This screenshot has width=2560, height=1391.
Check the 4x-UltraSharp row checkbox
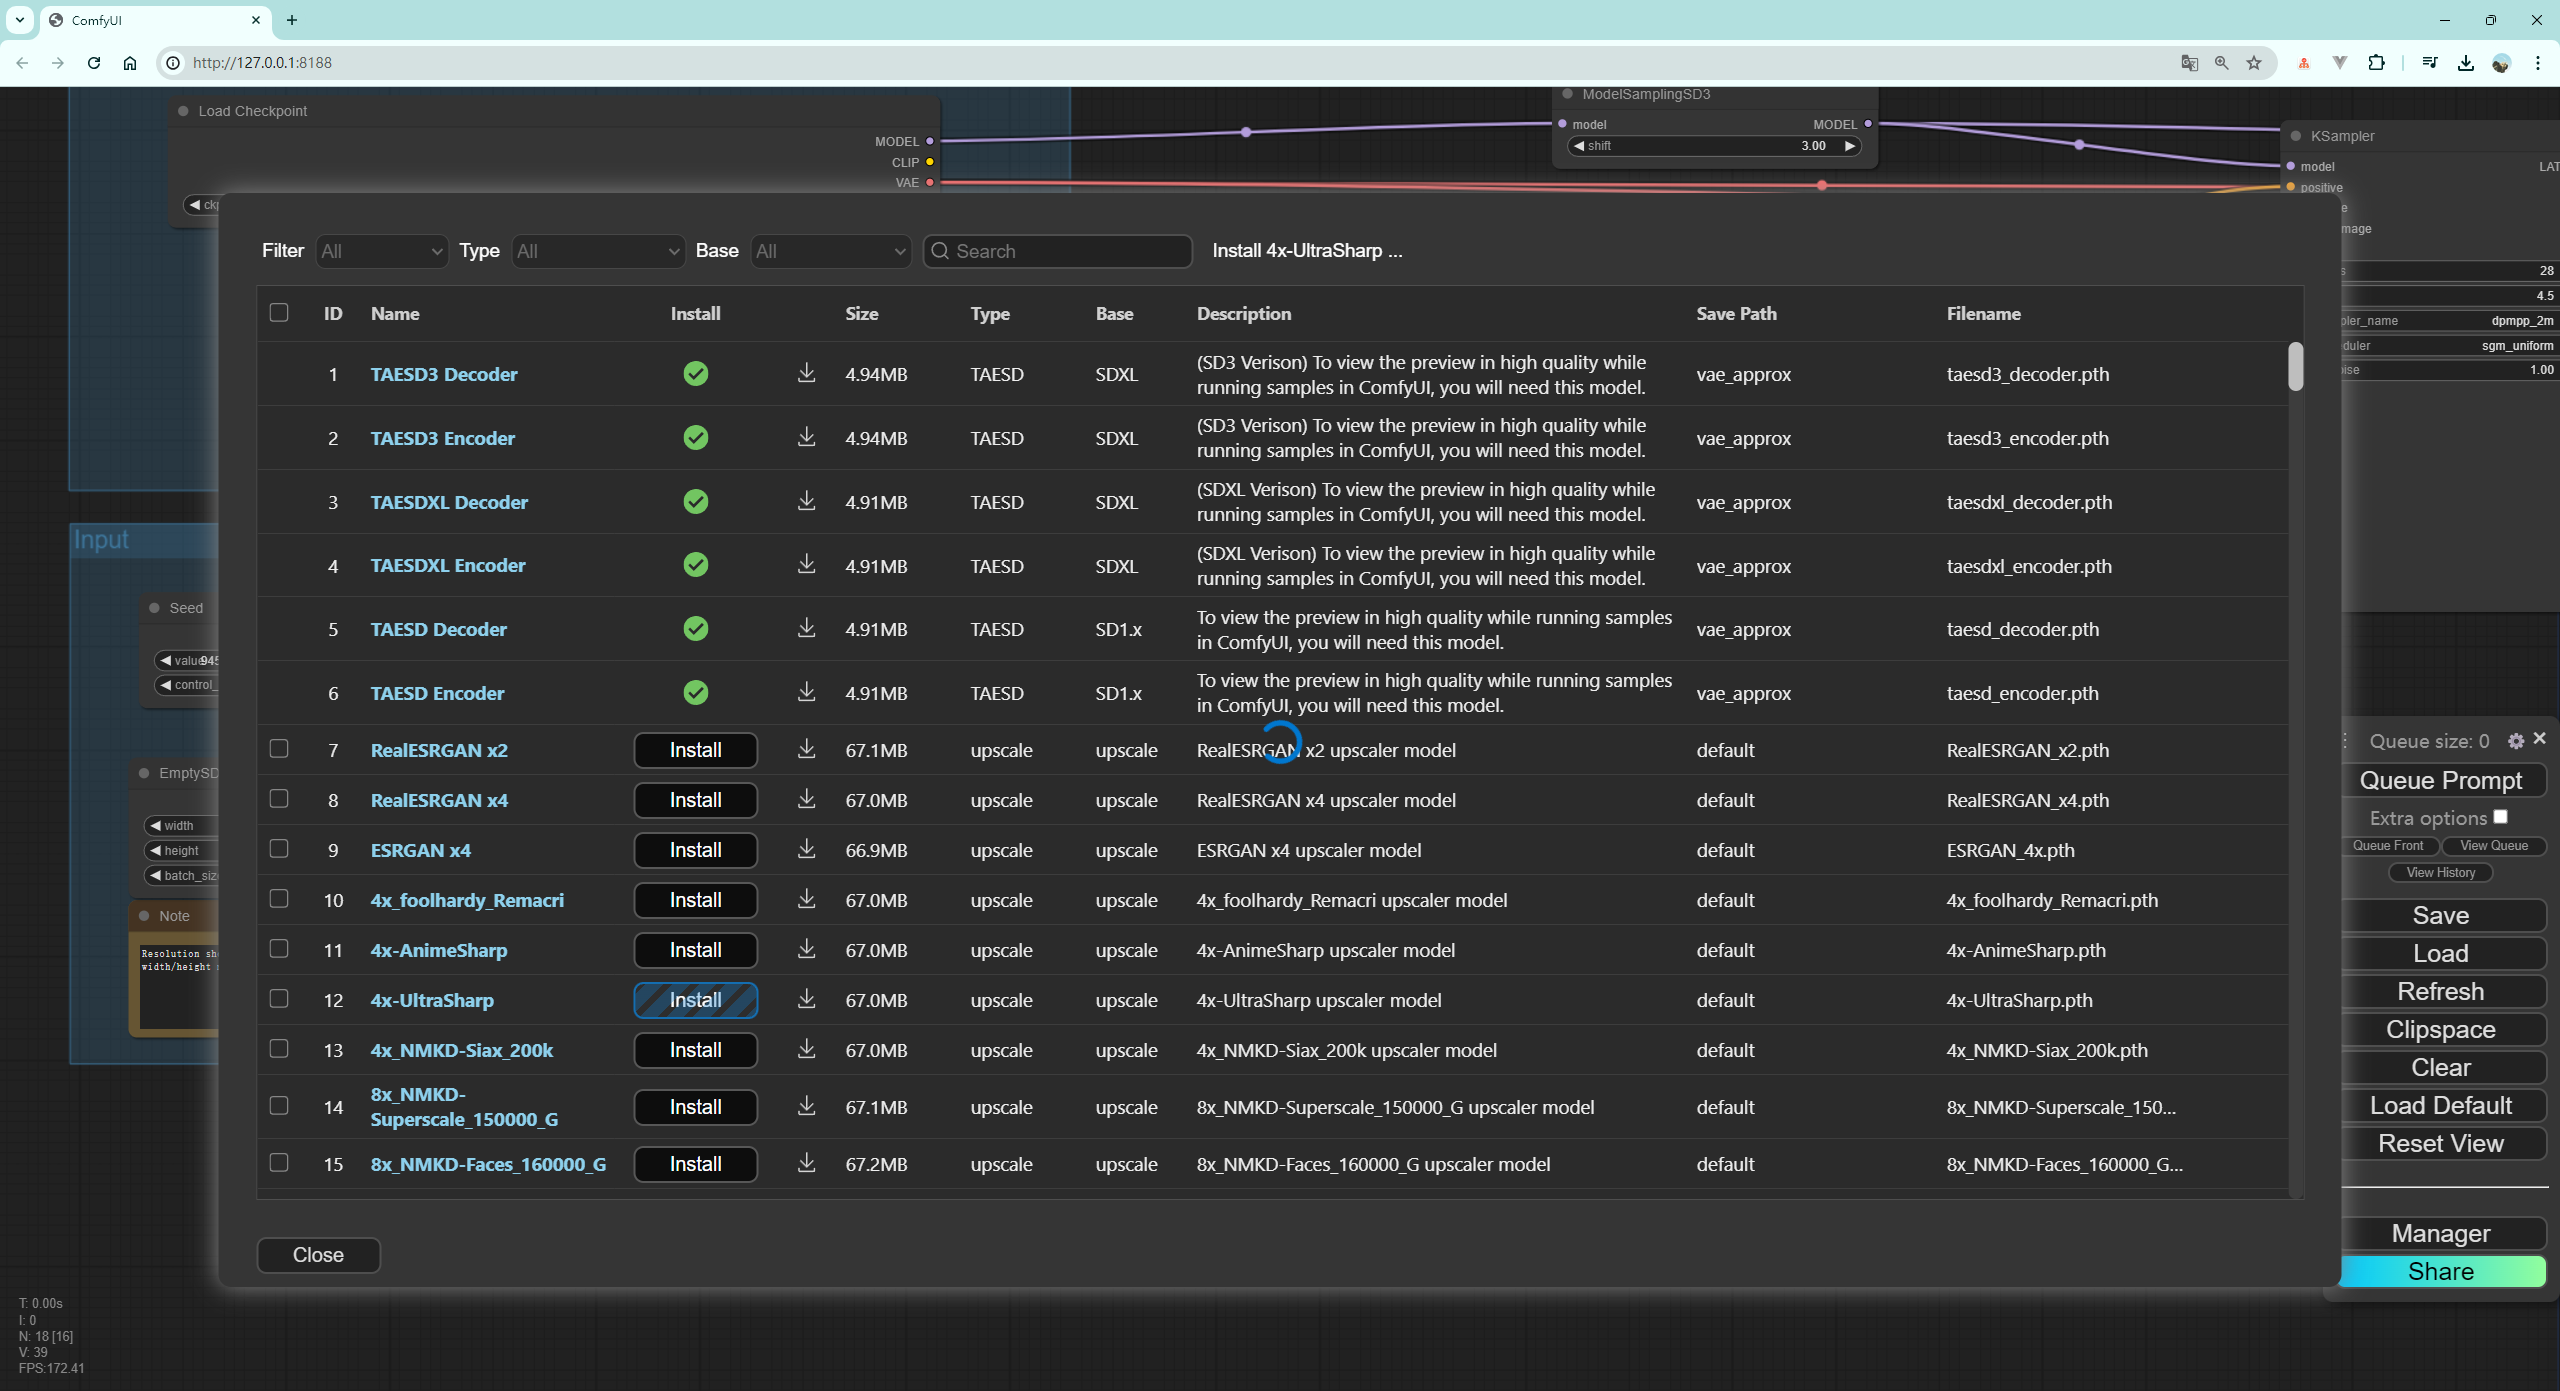(279, 999)
